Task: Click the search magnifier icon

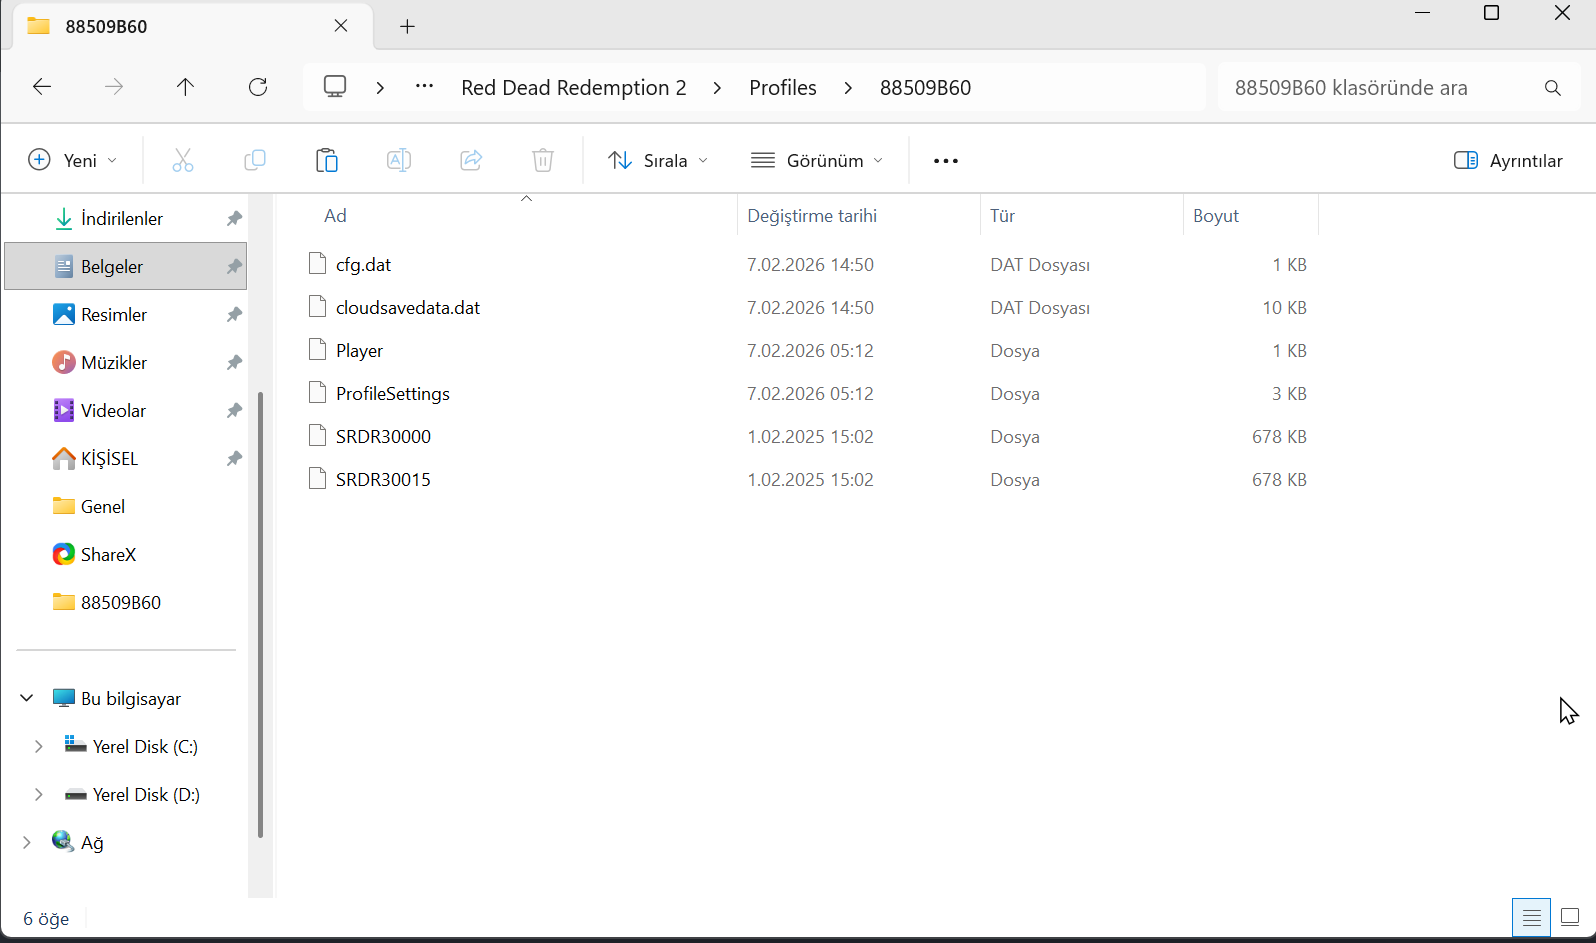Action: [1552, 88]
